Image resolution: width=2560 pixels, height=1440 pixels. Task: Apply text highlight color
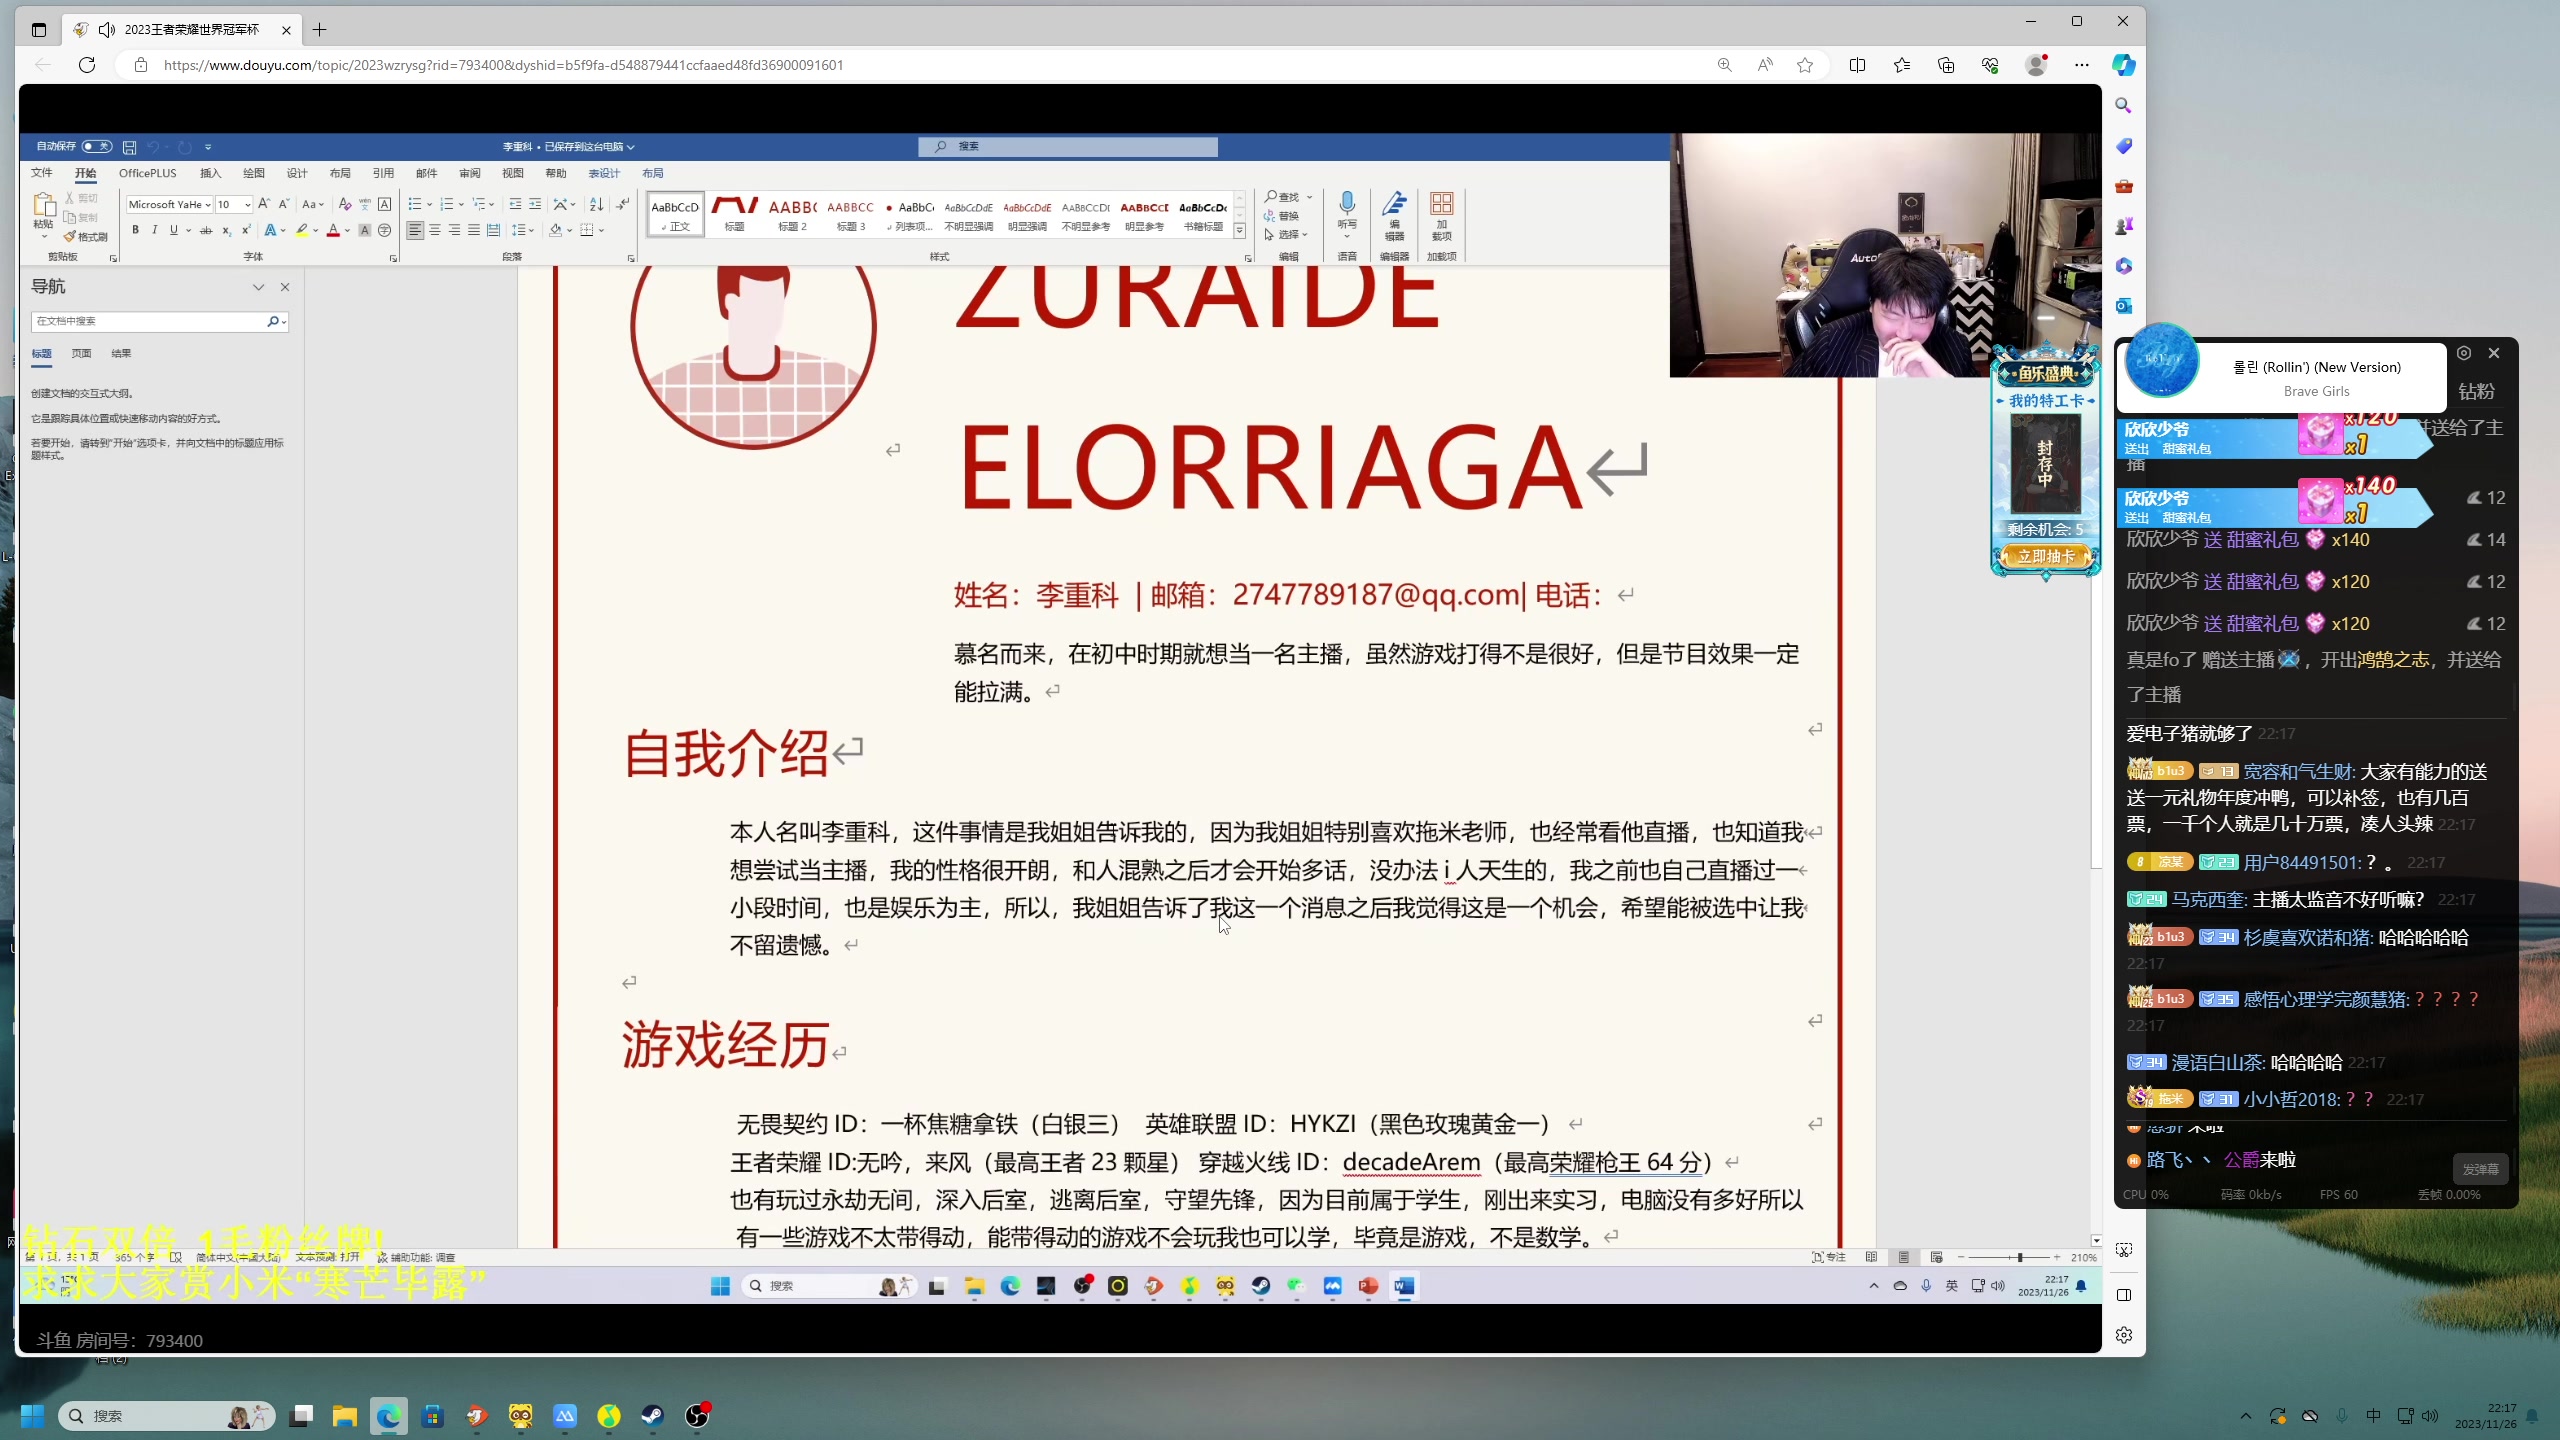[303, 230]
